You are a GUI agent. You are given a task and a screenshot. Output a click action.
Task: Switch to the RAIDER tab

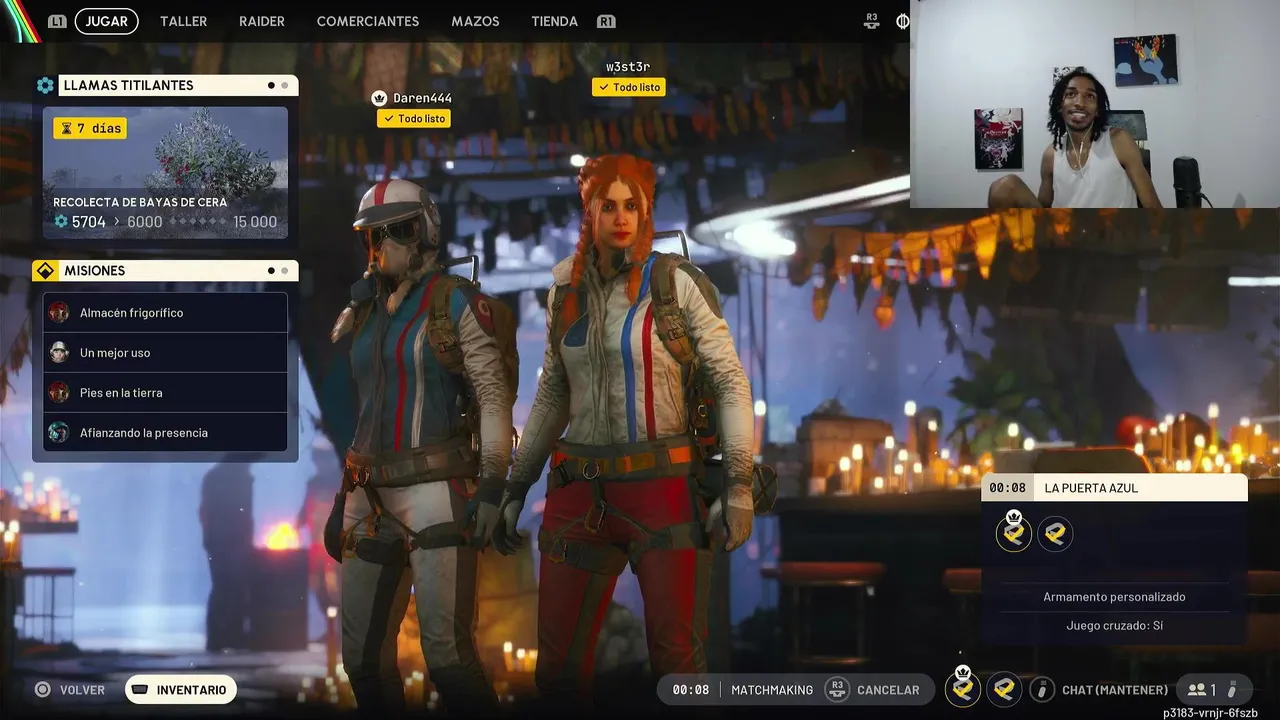tap(262, 21)
